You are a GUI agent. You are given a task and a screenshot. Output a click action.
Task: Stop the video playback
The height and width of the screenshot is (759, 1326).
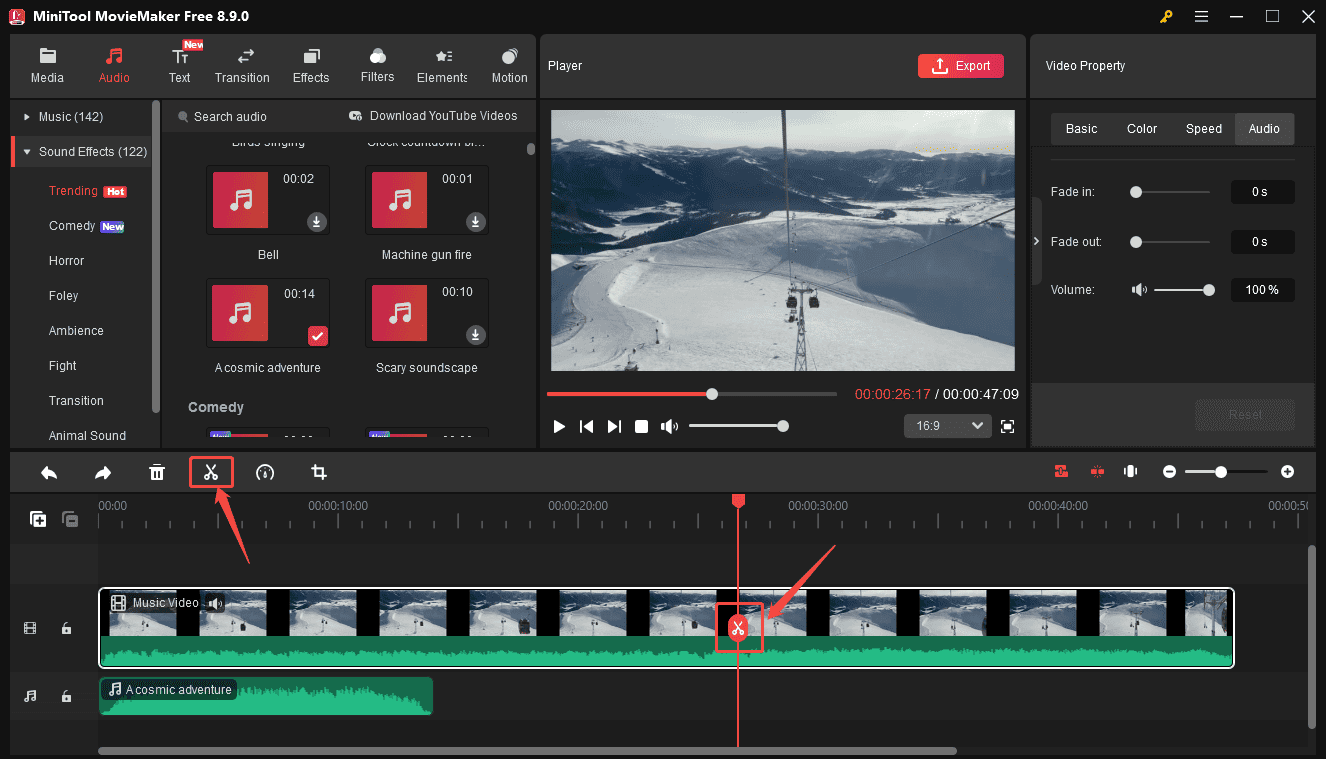(641, 426)
